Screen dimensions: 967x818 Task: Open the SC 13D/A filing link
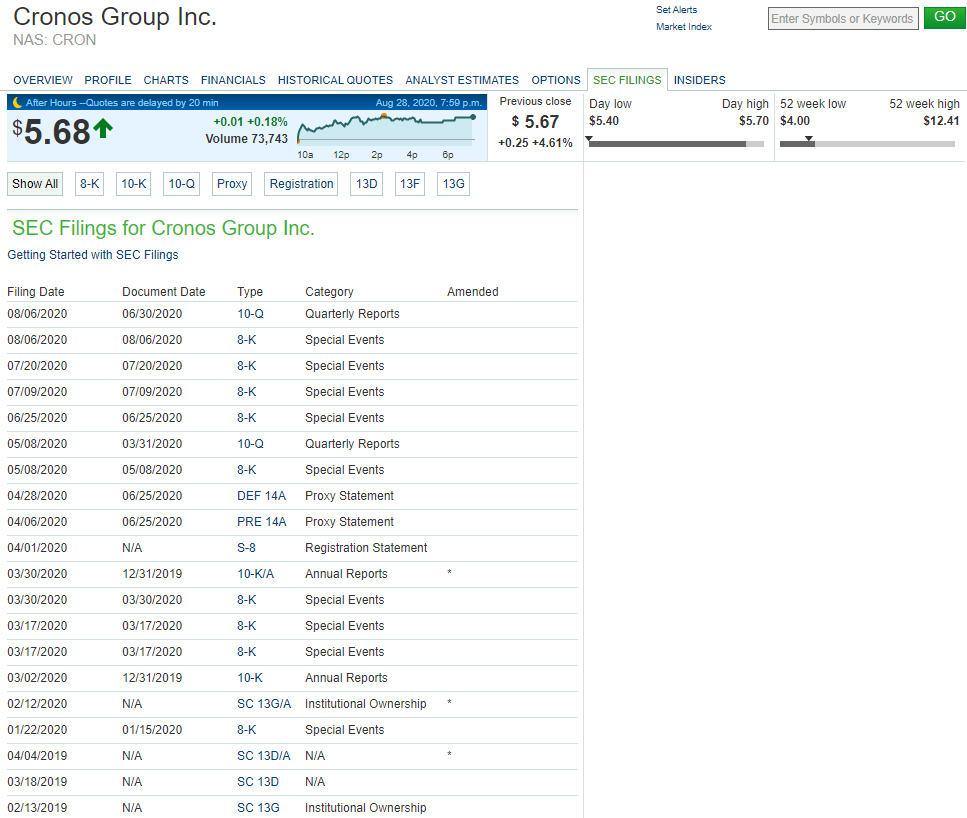(x=264, y=756)
